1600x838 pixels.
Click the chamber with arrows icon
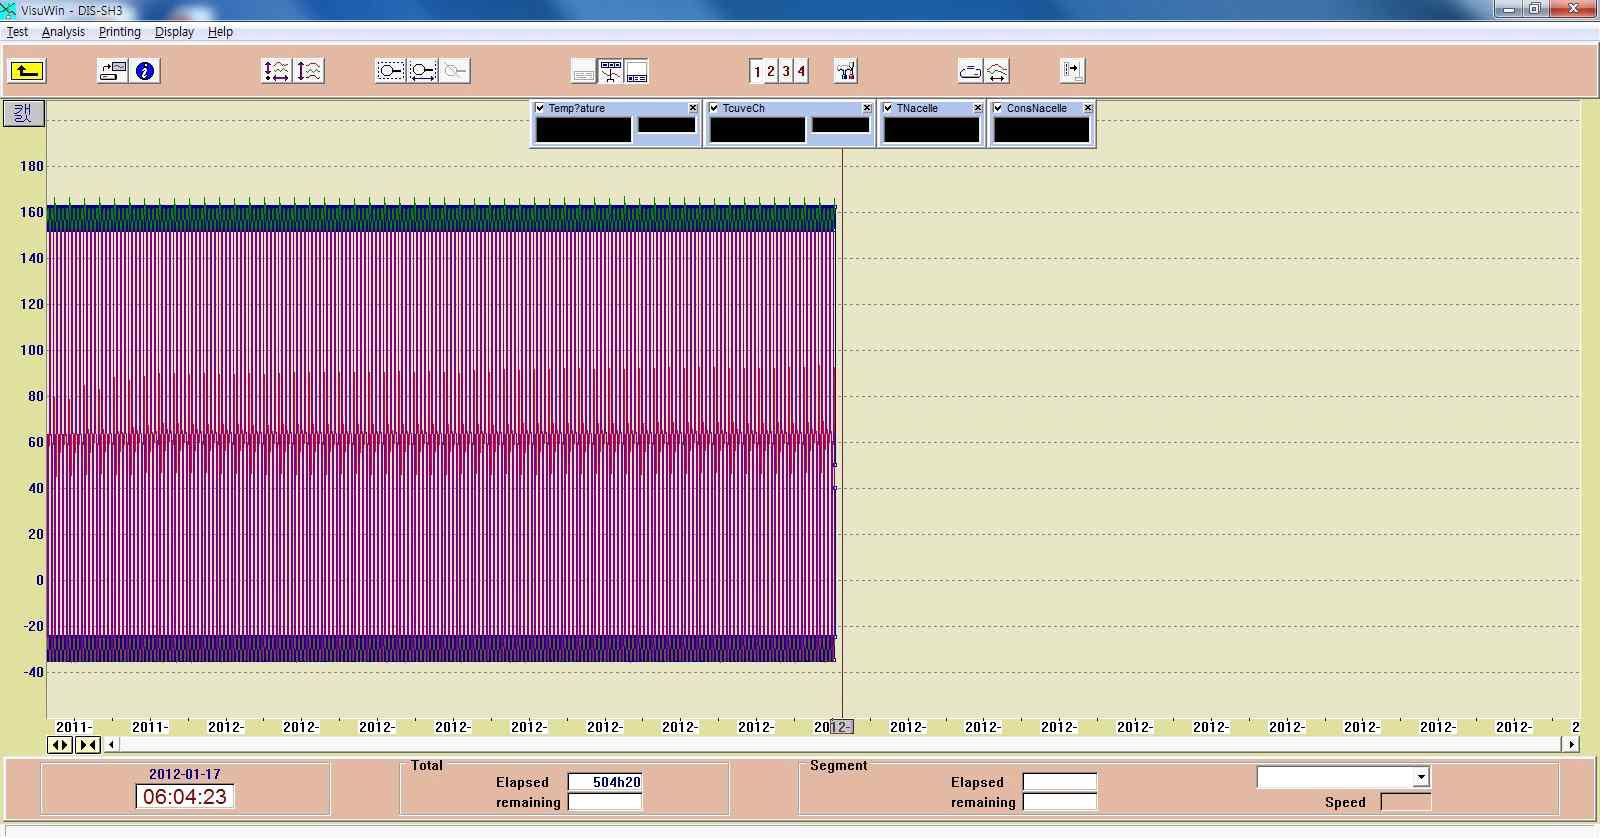point(997,71)
